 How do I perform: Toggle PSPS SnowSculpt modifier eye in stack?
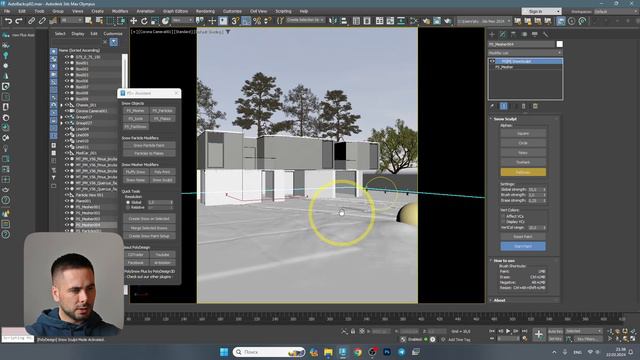491,61
